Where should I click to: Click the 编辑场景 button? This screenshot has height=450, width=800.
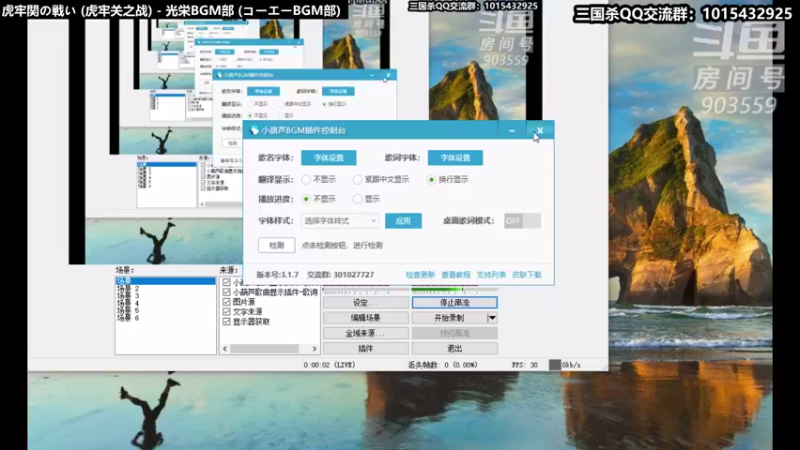coord(365,318)
